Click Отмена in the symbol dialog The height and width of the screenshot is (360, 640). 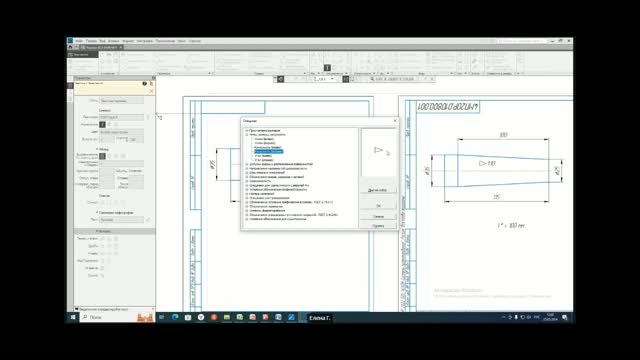[x=378, y=216]
